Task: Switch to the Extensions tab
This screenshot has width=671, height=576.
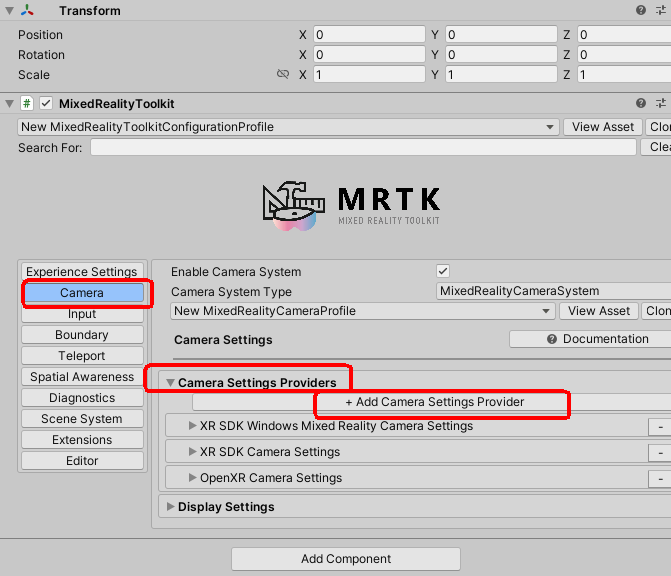Action: point(82,439)
